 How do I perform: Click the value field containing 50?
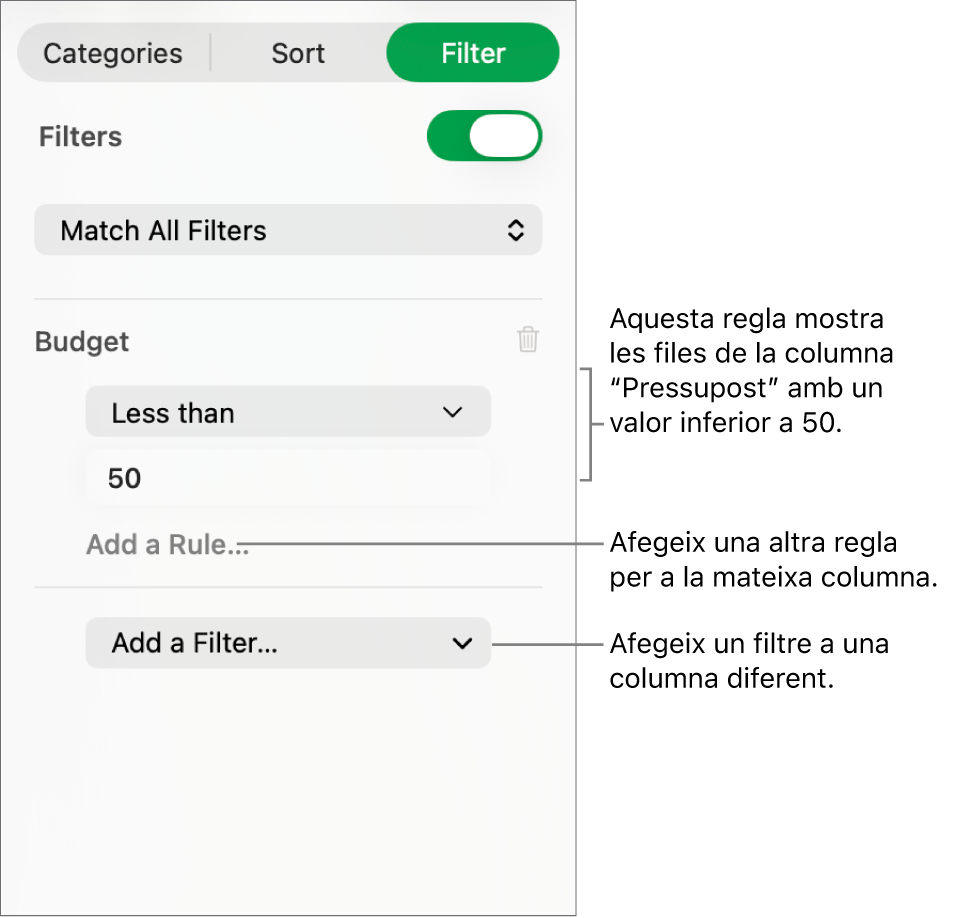288,478
